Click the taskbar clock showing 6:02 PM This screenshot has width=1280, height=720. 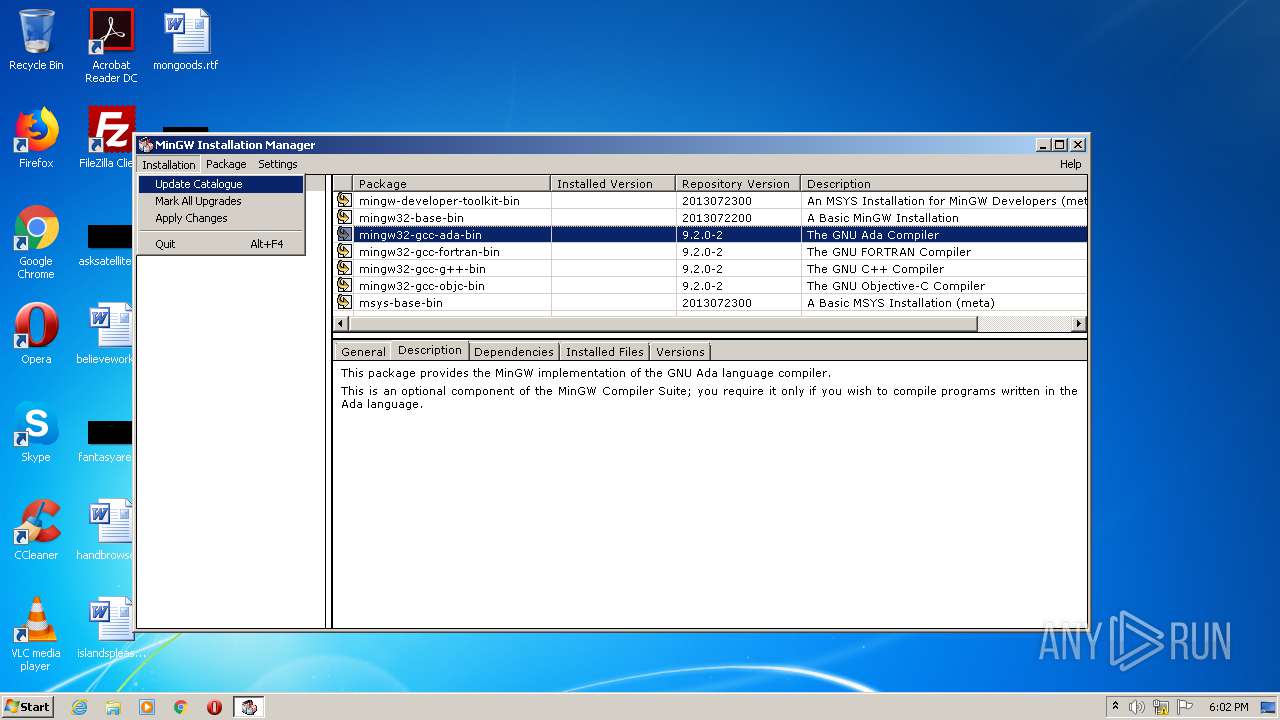point(1228,707)
